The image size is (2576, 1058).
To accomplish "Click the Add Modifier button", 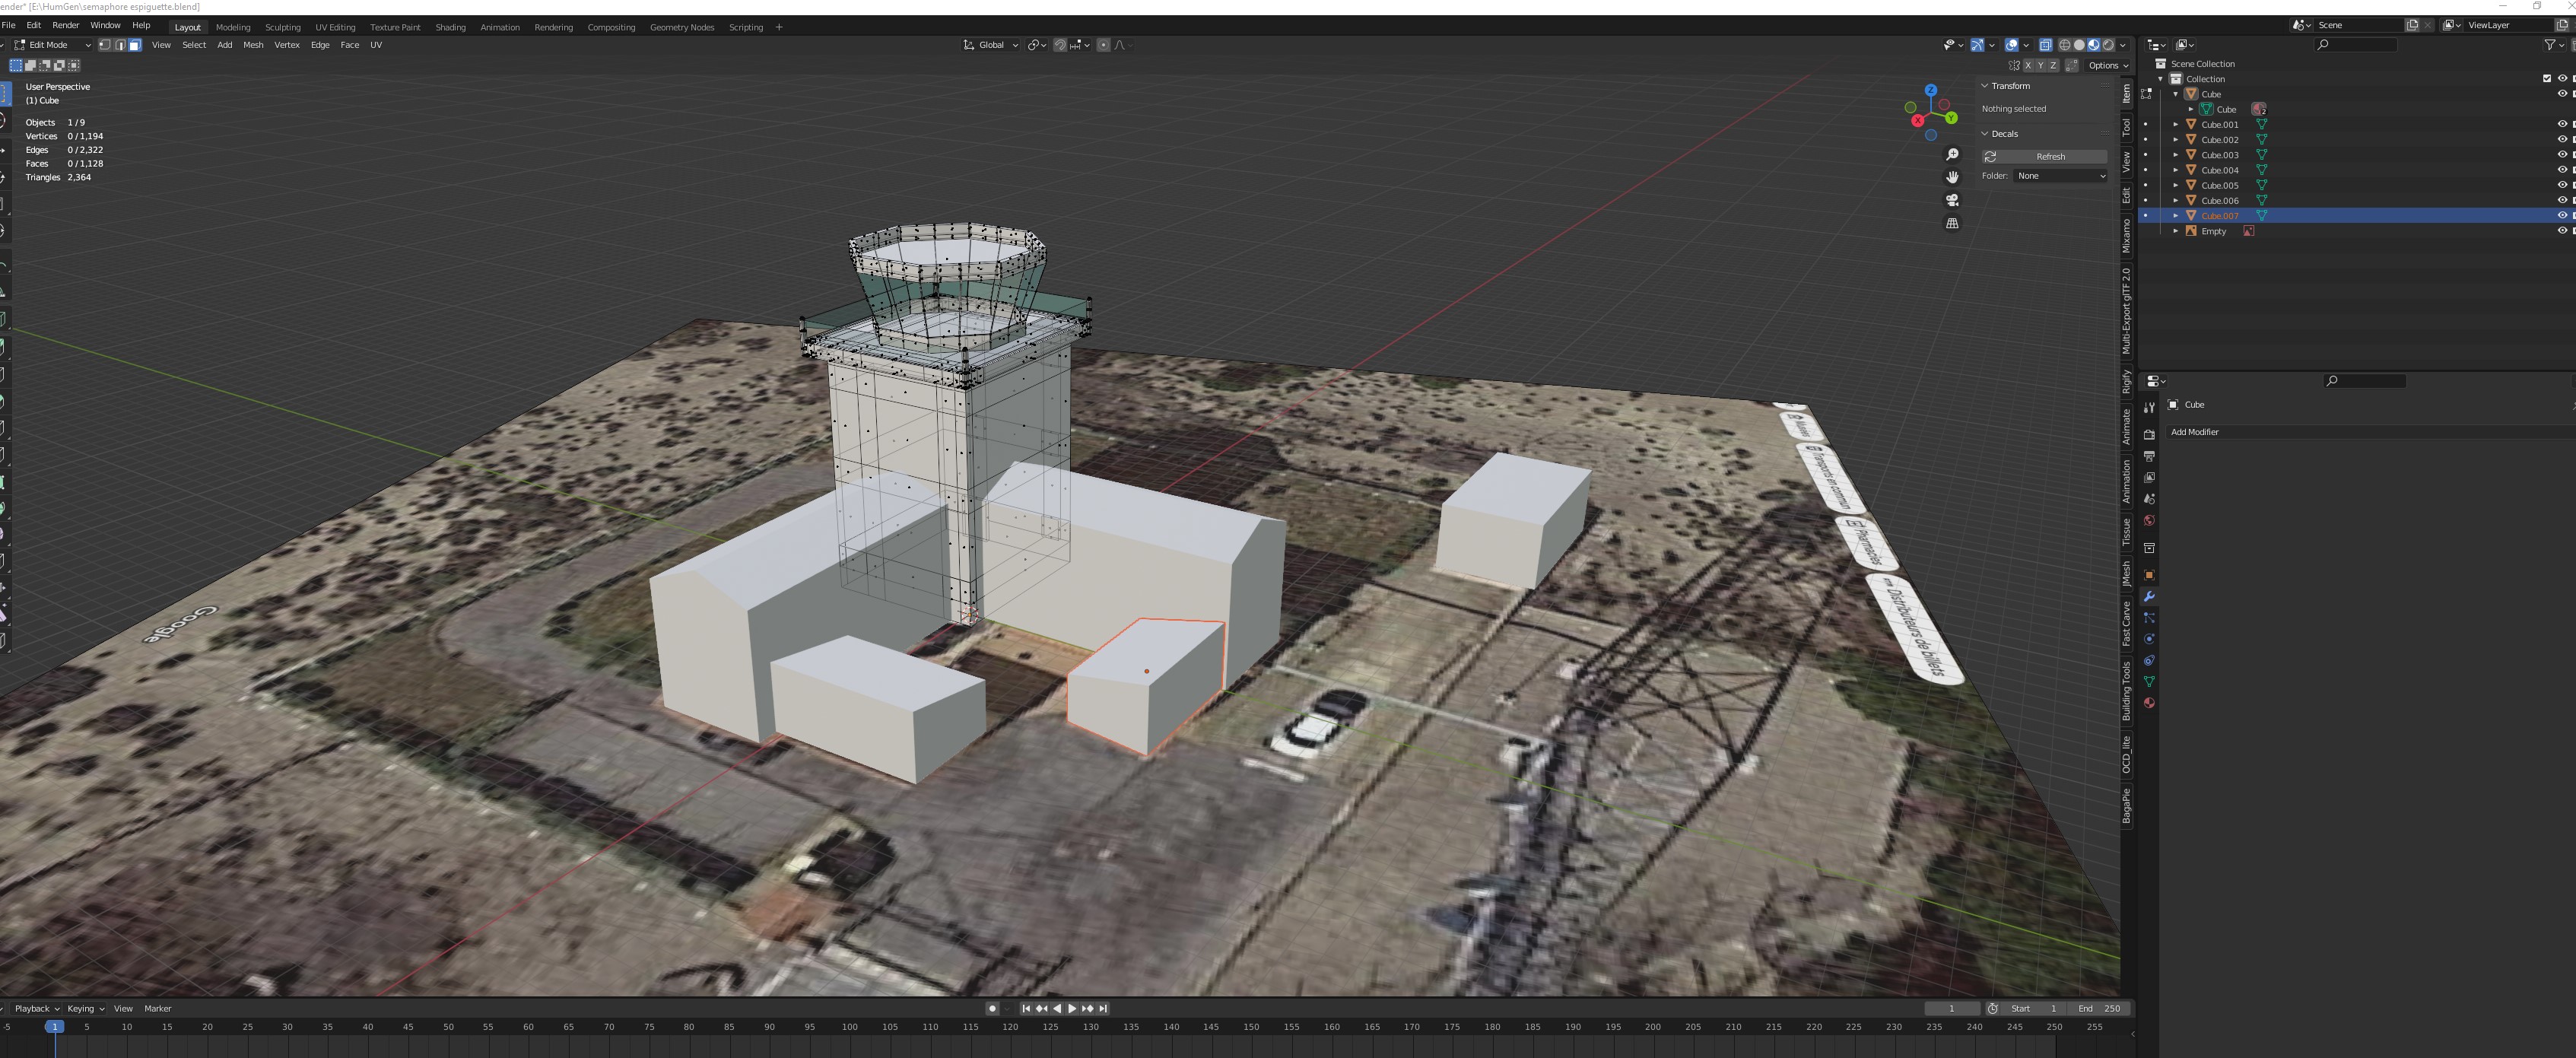I will [2194, 432].
